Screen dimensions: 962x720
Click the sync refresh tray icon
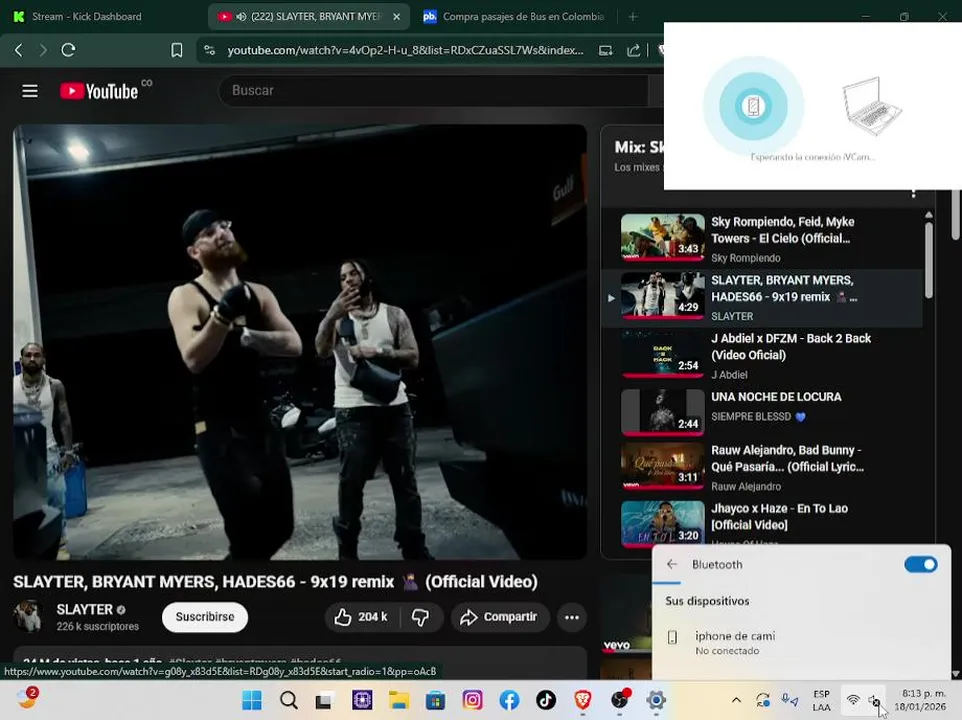pyautogui.click(x=763, y=700)
